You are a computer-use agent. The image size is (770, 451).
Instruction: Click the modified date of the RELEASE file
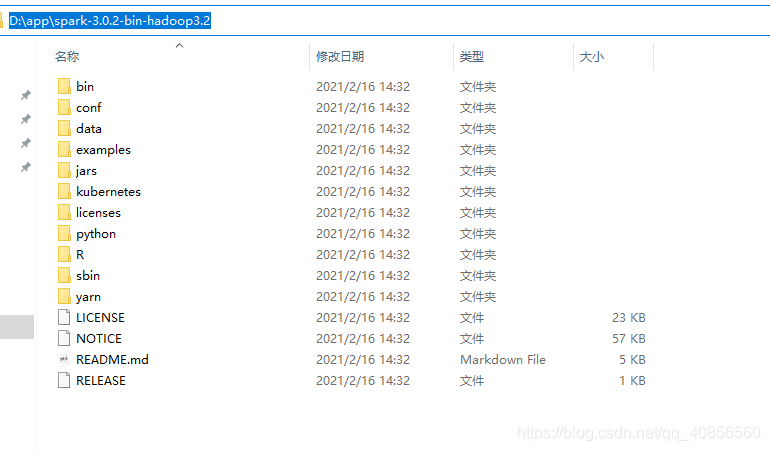tap(363, 381)
